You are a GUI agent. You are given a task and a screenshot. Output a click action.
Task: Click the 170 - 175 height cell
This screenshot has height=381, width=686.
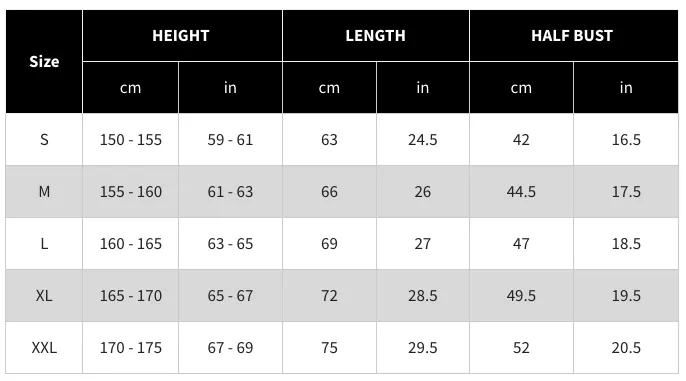point(130,348)
